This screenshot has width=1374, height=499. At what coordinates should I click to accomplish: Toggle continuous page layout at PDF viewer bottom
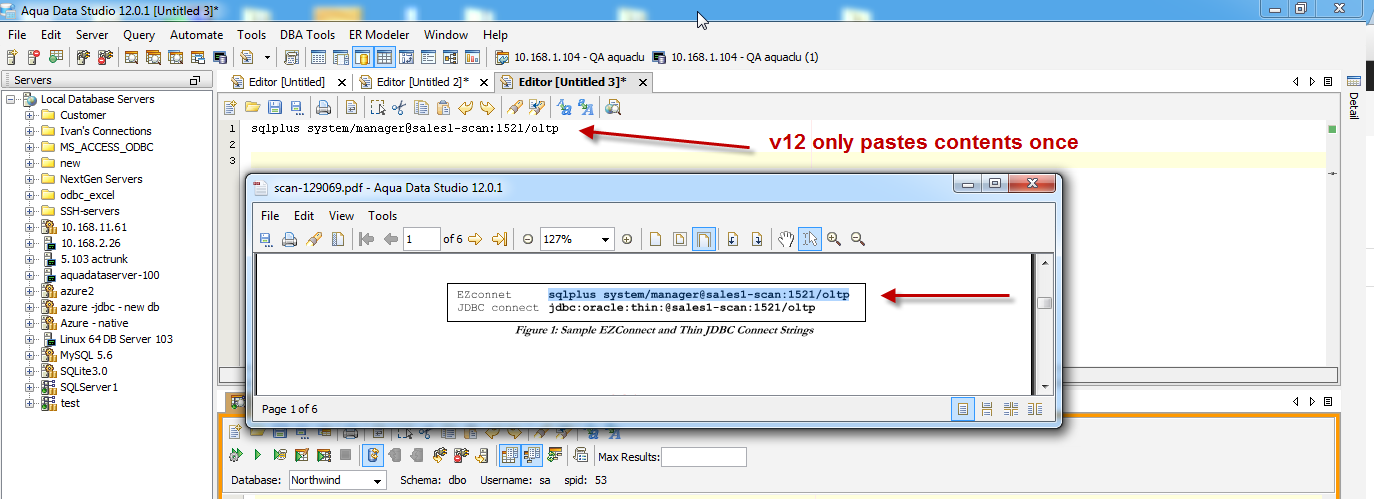coord(987,408)
